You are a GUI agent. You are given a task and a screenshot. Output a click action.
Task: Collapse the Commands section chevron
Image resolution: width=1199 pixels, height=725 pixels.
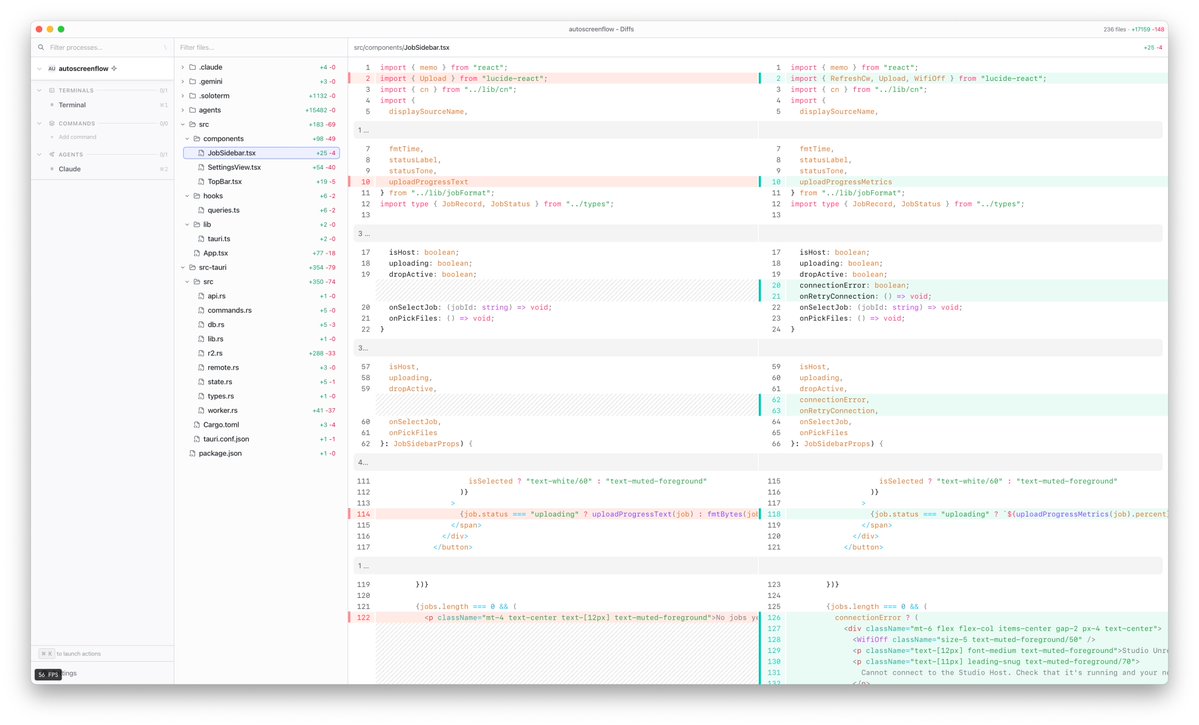40,123
